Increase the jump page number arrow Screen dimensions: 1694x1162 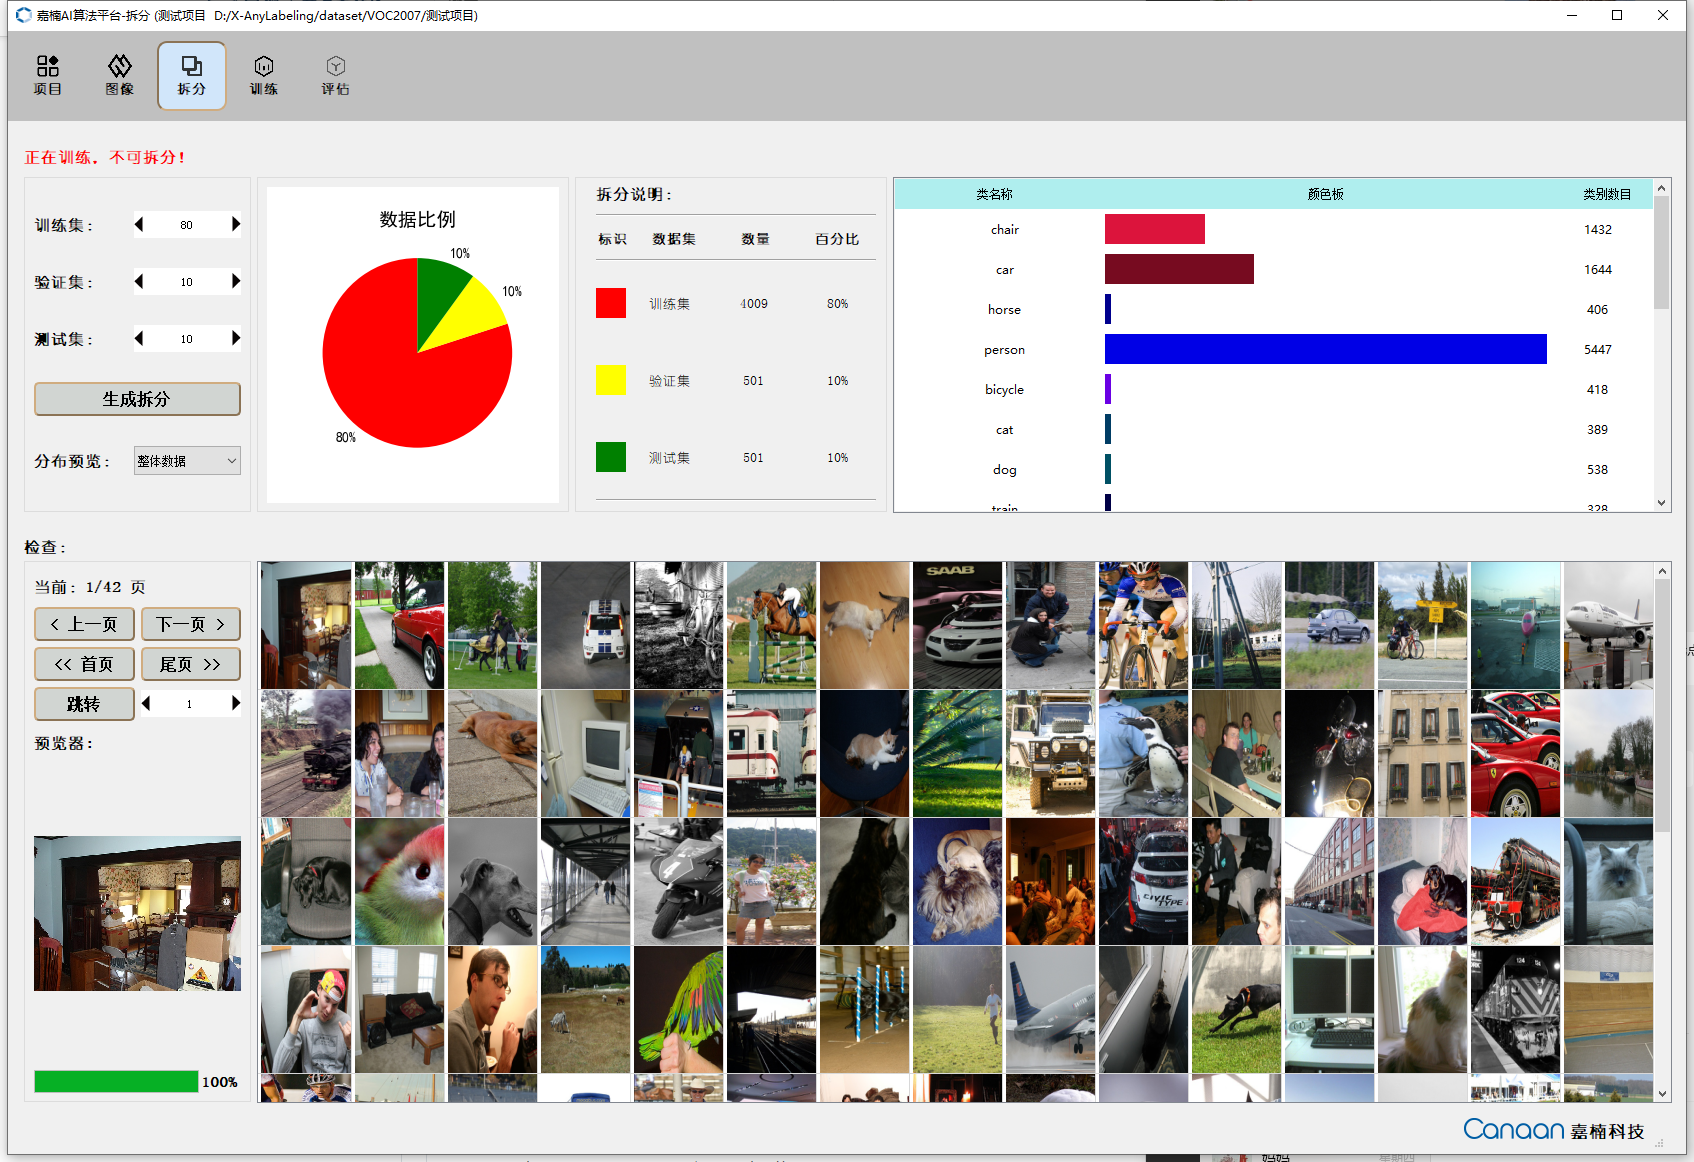click(x=236, y=703)
